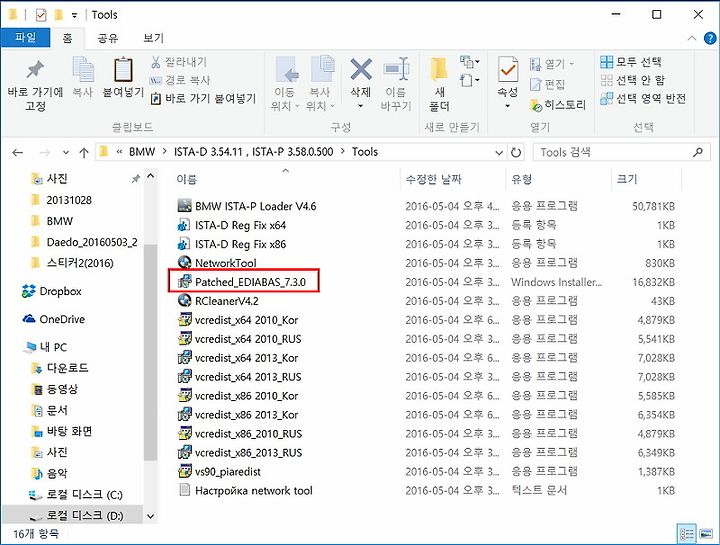Image resolution: width=720 pixels, height=545 pixels.
Task: Select the RCleanerV4.2 file
Action: click(219, 301)
